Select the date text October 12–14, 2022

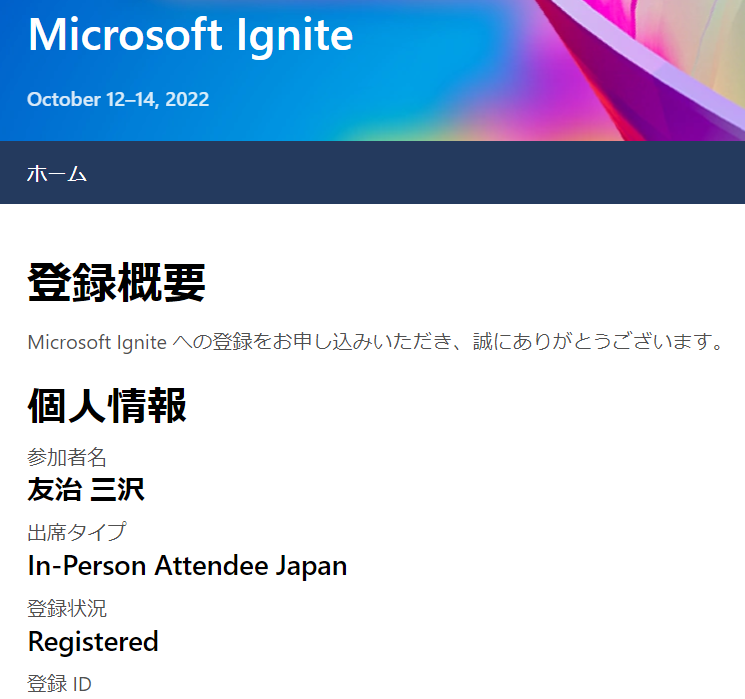coord(118,99)
